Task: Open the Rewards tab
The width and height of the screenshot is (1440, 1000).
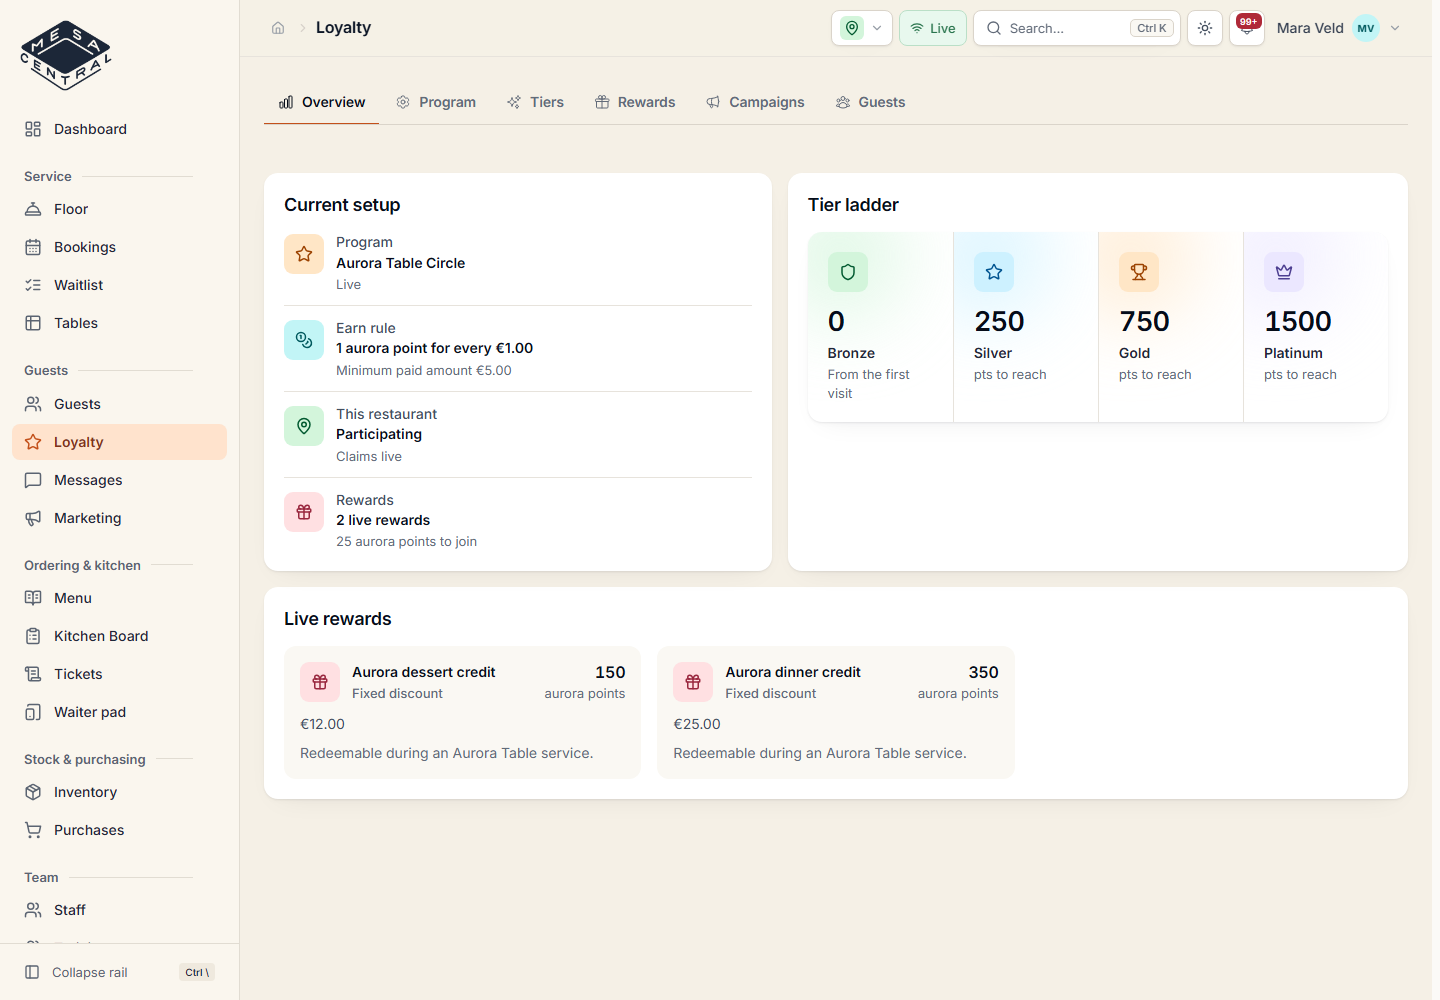Action: [x=635, y=102]
